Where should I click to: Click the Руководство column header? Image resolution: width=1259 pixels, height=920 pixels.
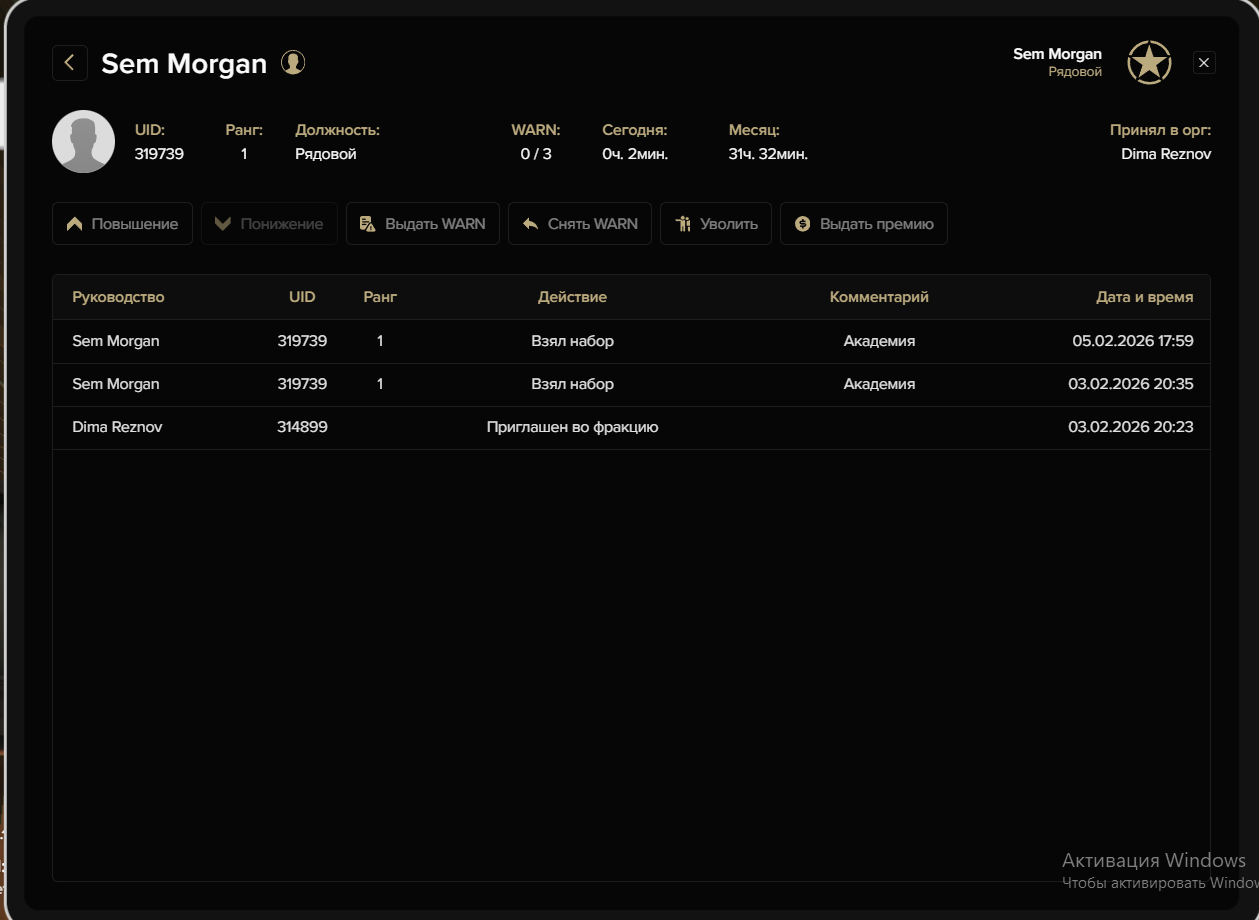coord(118,297)
